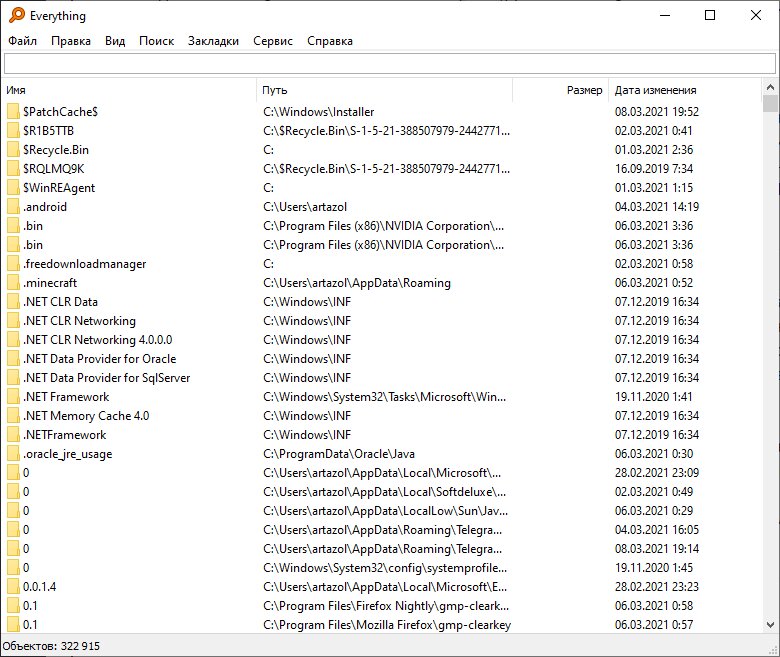Screen dimensions: 780x657
Task: Select the .NET CLR Networking 4.0.0.0 name
Action: (x=98, y=340)
